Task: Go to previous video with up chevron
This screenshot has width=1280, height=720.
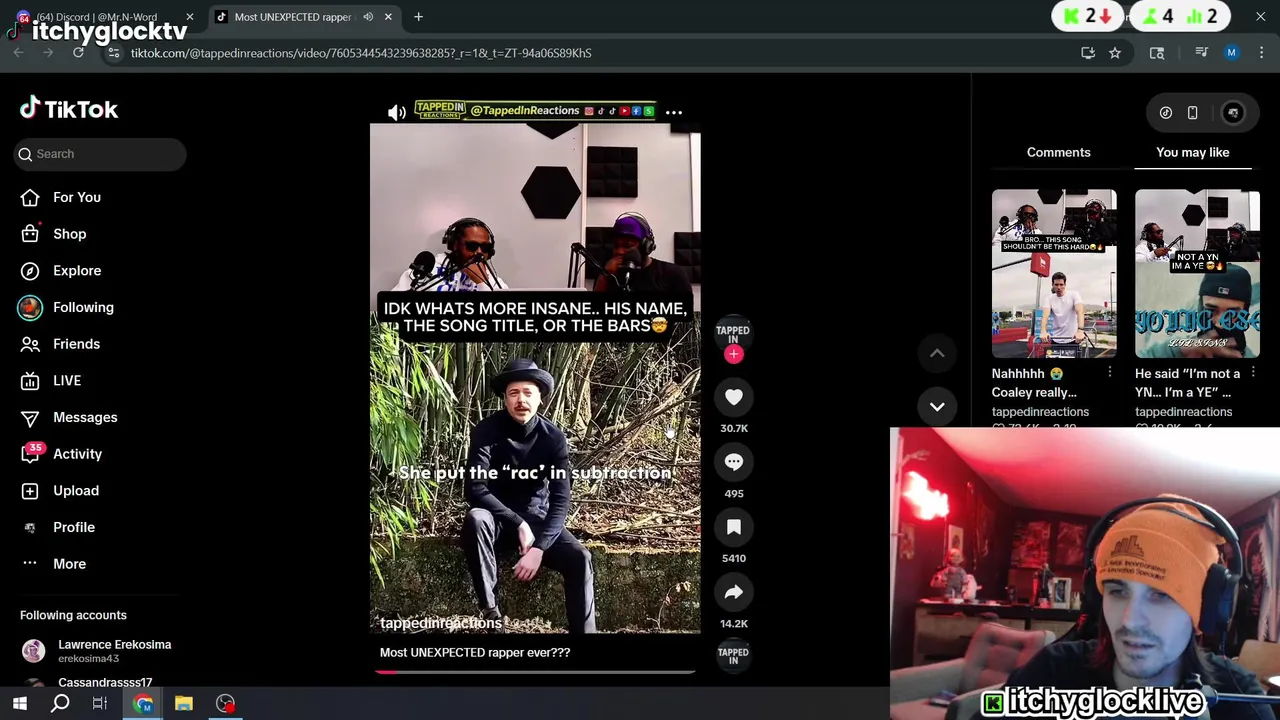Action: tap(937, 353)
